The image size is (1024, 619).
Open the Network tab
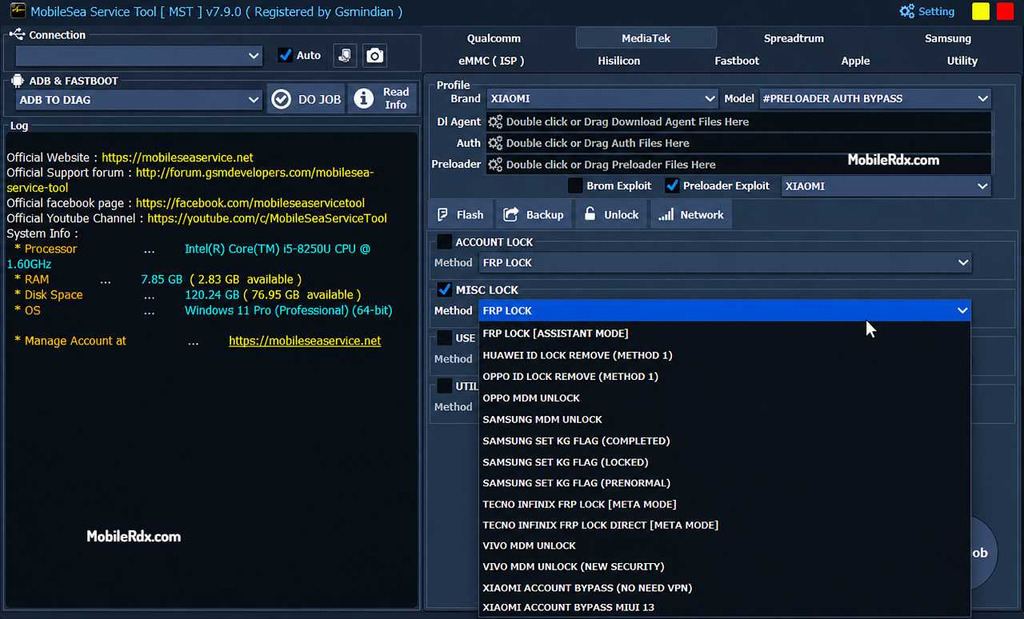tap(691, 215)
